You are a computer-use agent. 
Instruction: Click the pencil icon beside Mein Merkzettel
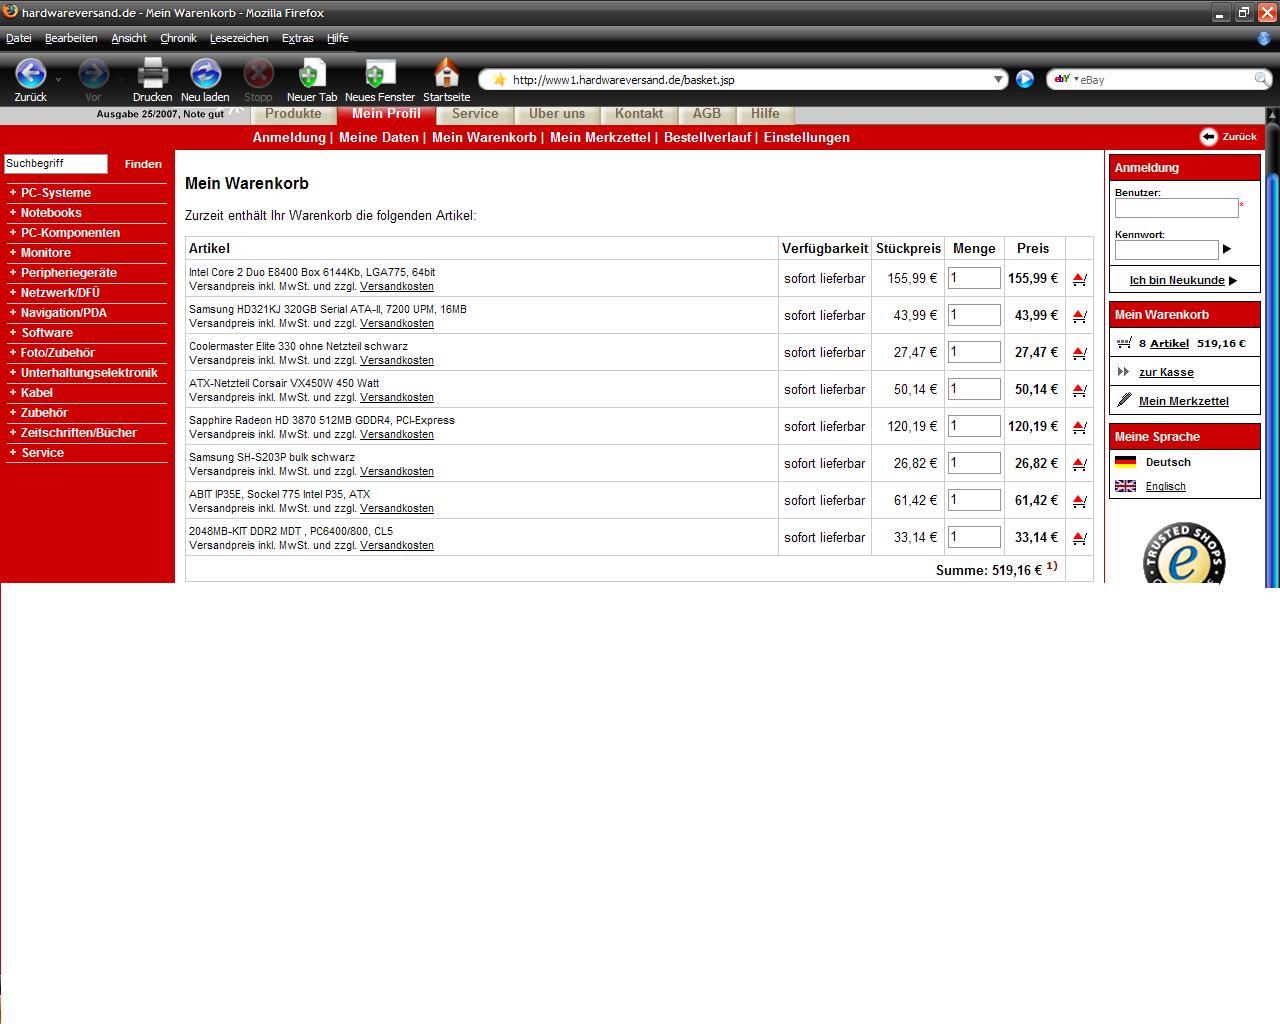[1124, 400]
